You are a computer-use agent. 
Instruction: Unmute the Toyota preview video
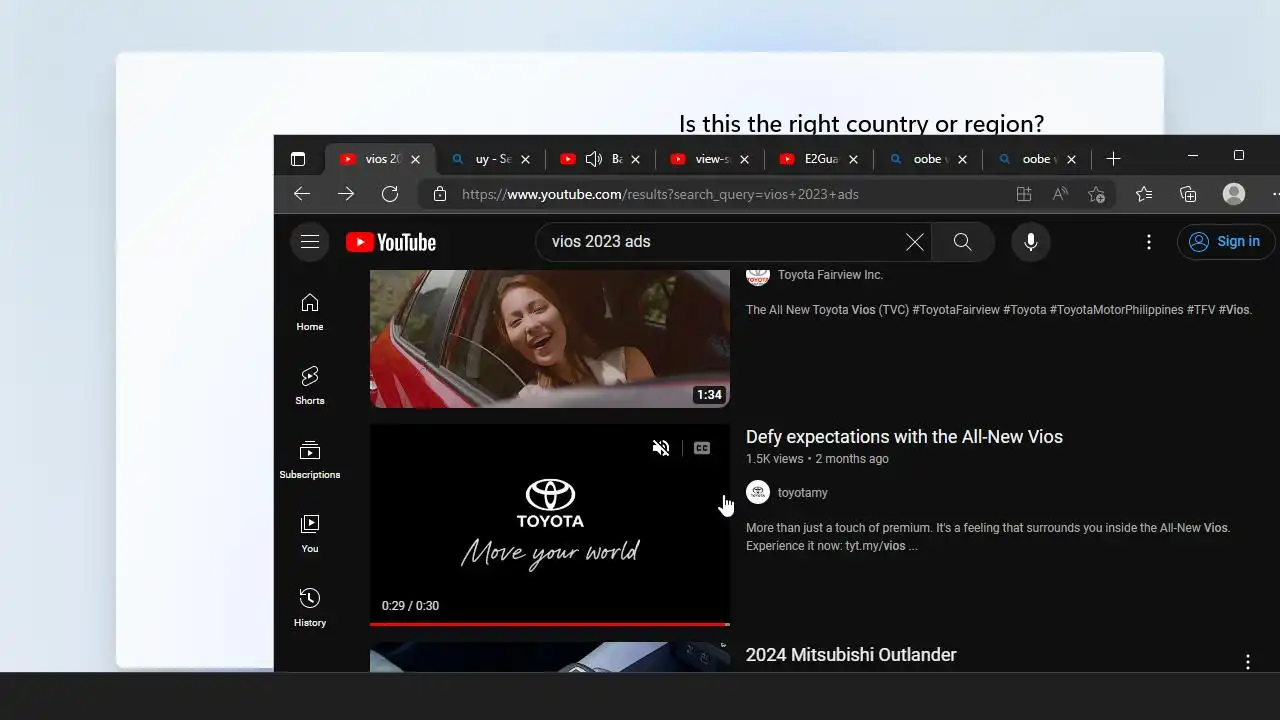(661, 448)
